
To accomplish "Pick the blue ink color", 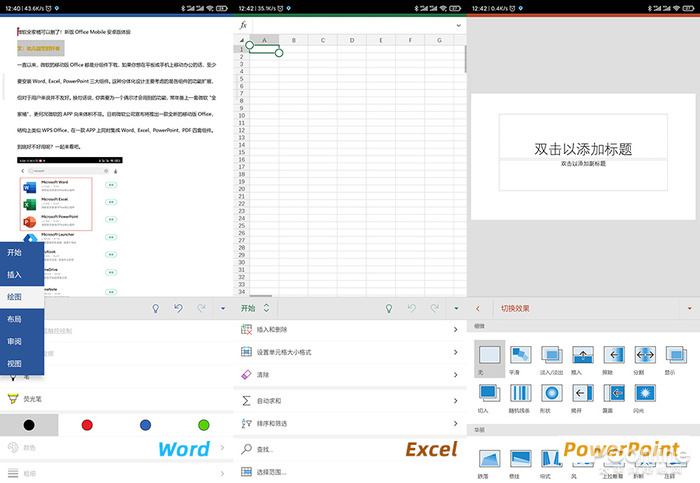I will (146, 425).
